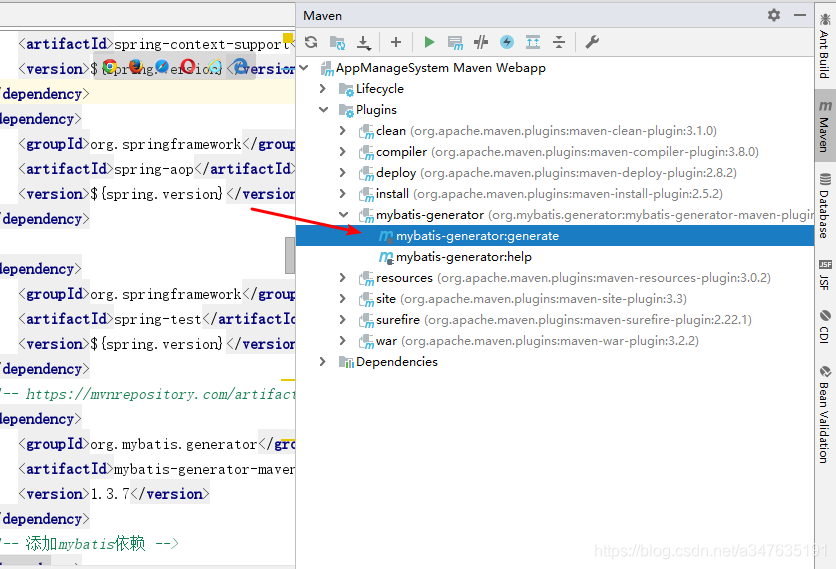The image size is (836, 569).
Task: Run Maven build with green play icon
Action: pyautogui.click(x=429, y=42)
